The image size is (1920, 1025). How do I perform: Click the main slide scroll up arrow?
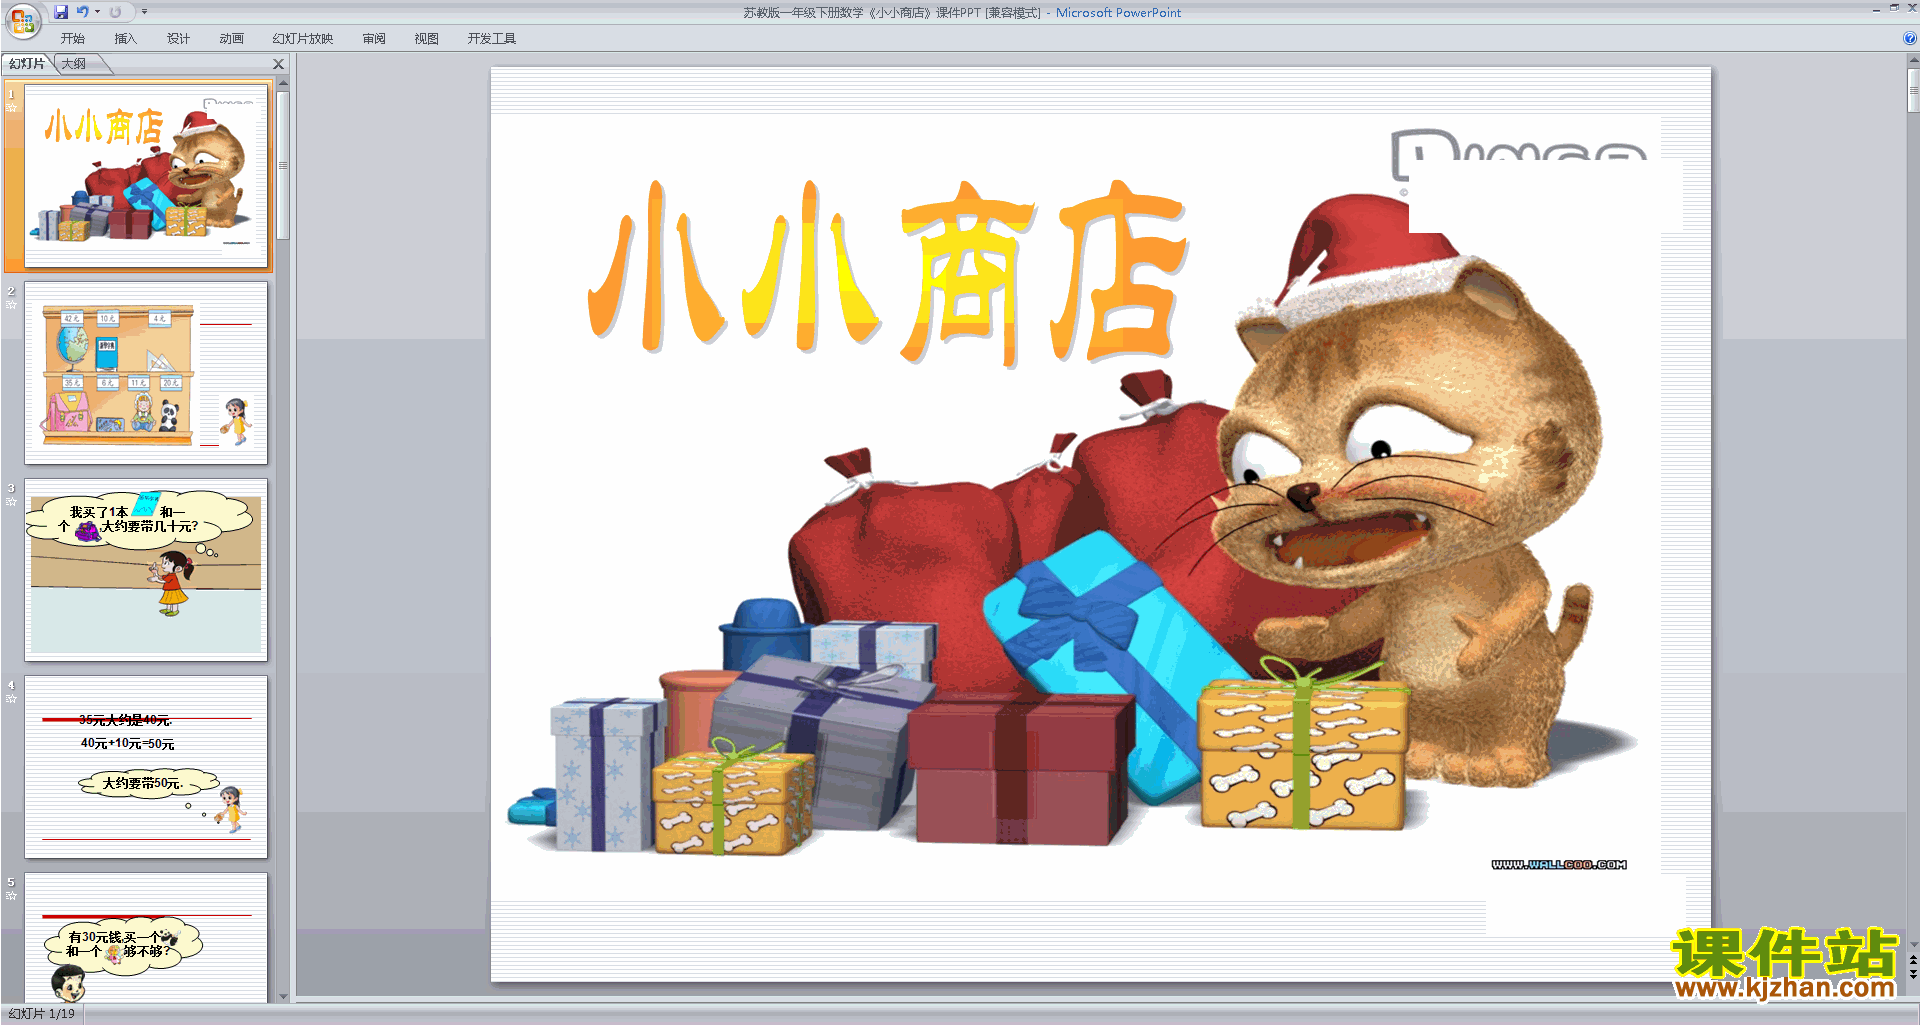click(1913, 60)
